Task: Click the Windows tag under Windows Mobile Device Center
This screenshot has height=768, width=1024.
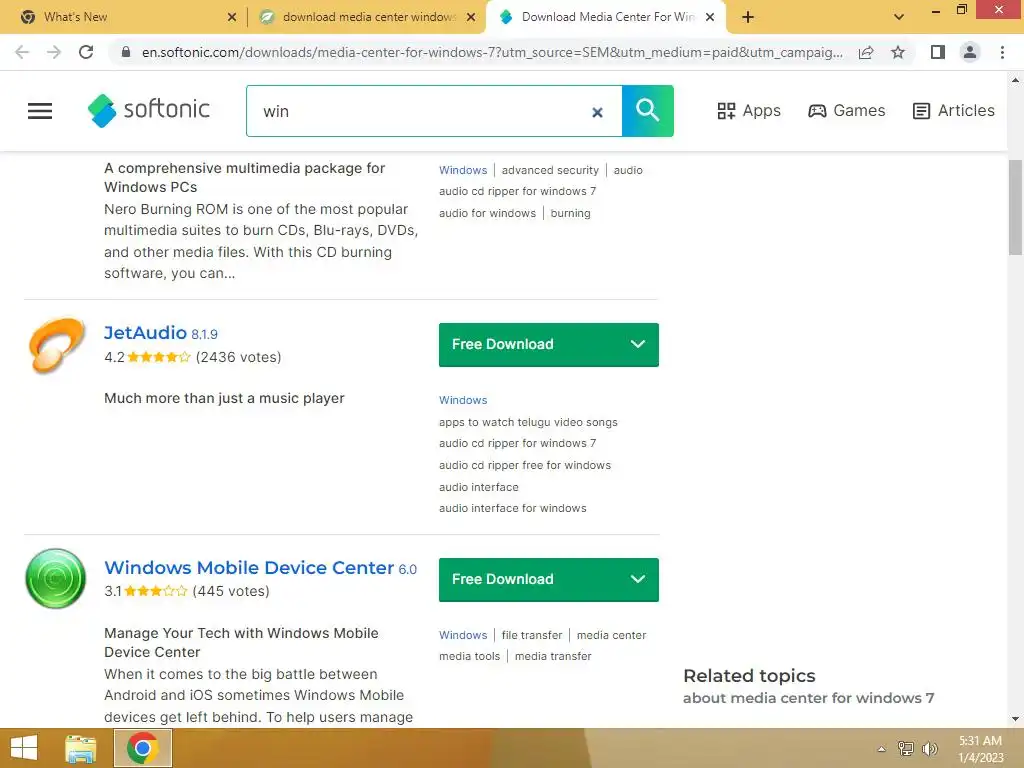Action: 463,635
